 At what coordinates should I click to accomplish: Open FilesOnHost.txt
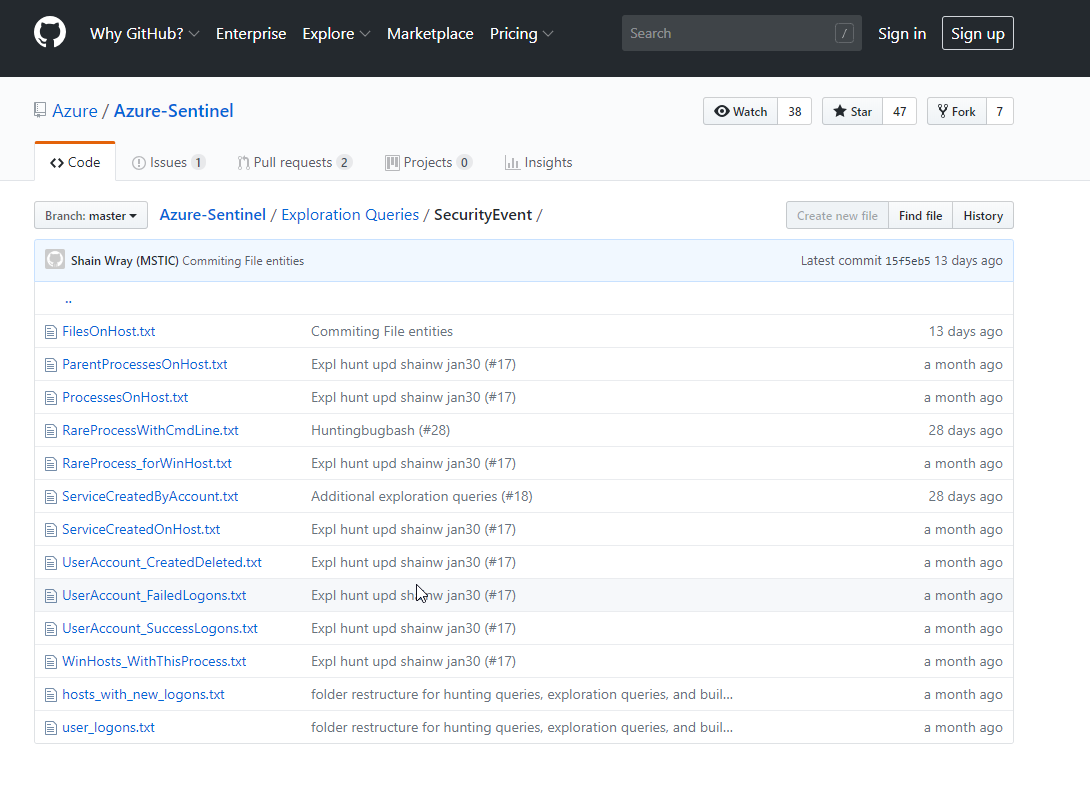pyautogui.click(x=108, y=332)
